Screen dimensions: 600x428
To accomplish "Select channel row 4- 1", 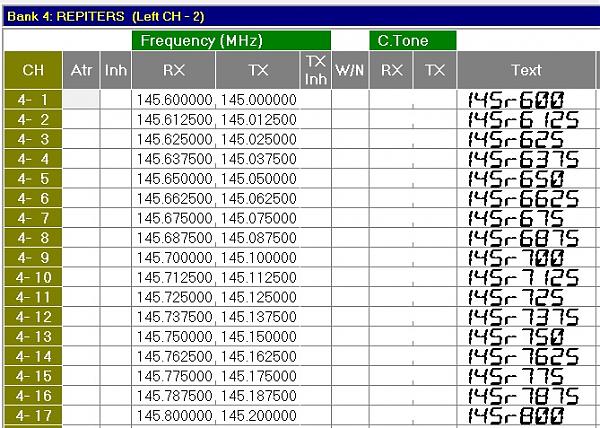I will 33,100.
